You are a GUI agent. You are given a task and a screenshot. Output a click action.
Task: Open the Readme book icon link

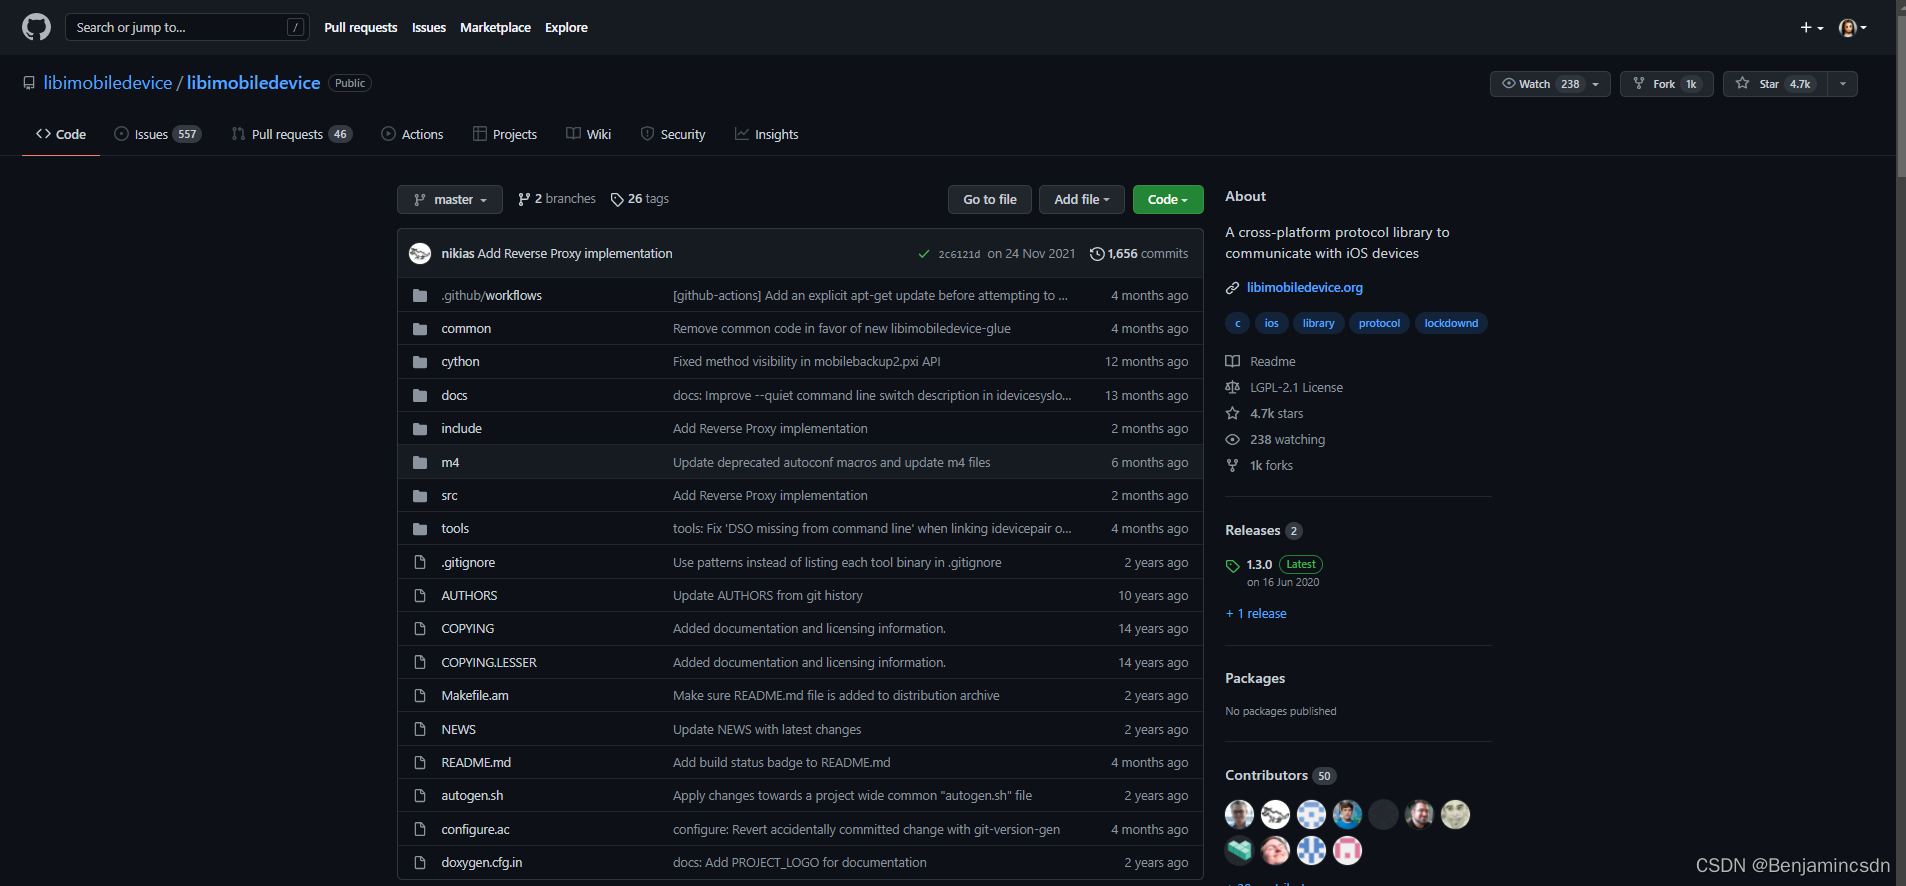[x=1233, y=362]
